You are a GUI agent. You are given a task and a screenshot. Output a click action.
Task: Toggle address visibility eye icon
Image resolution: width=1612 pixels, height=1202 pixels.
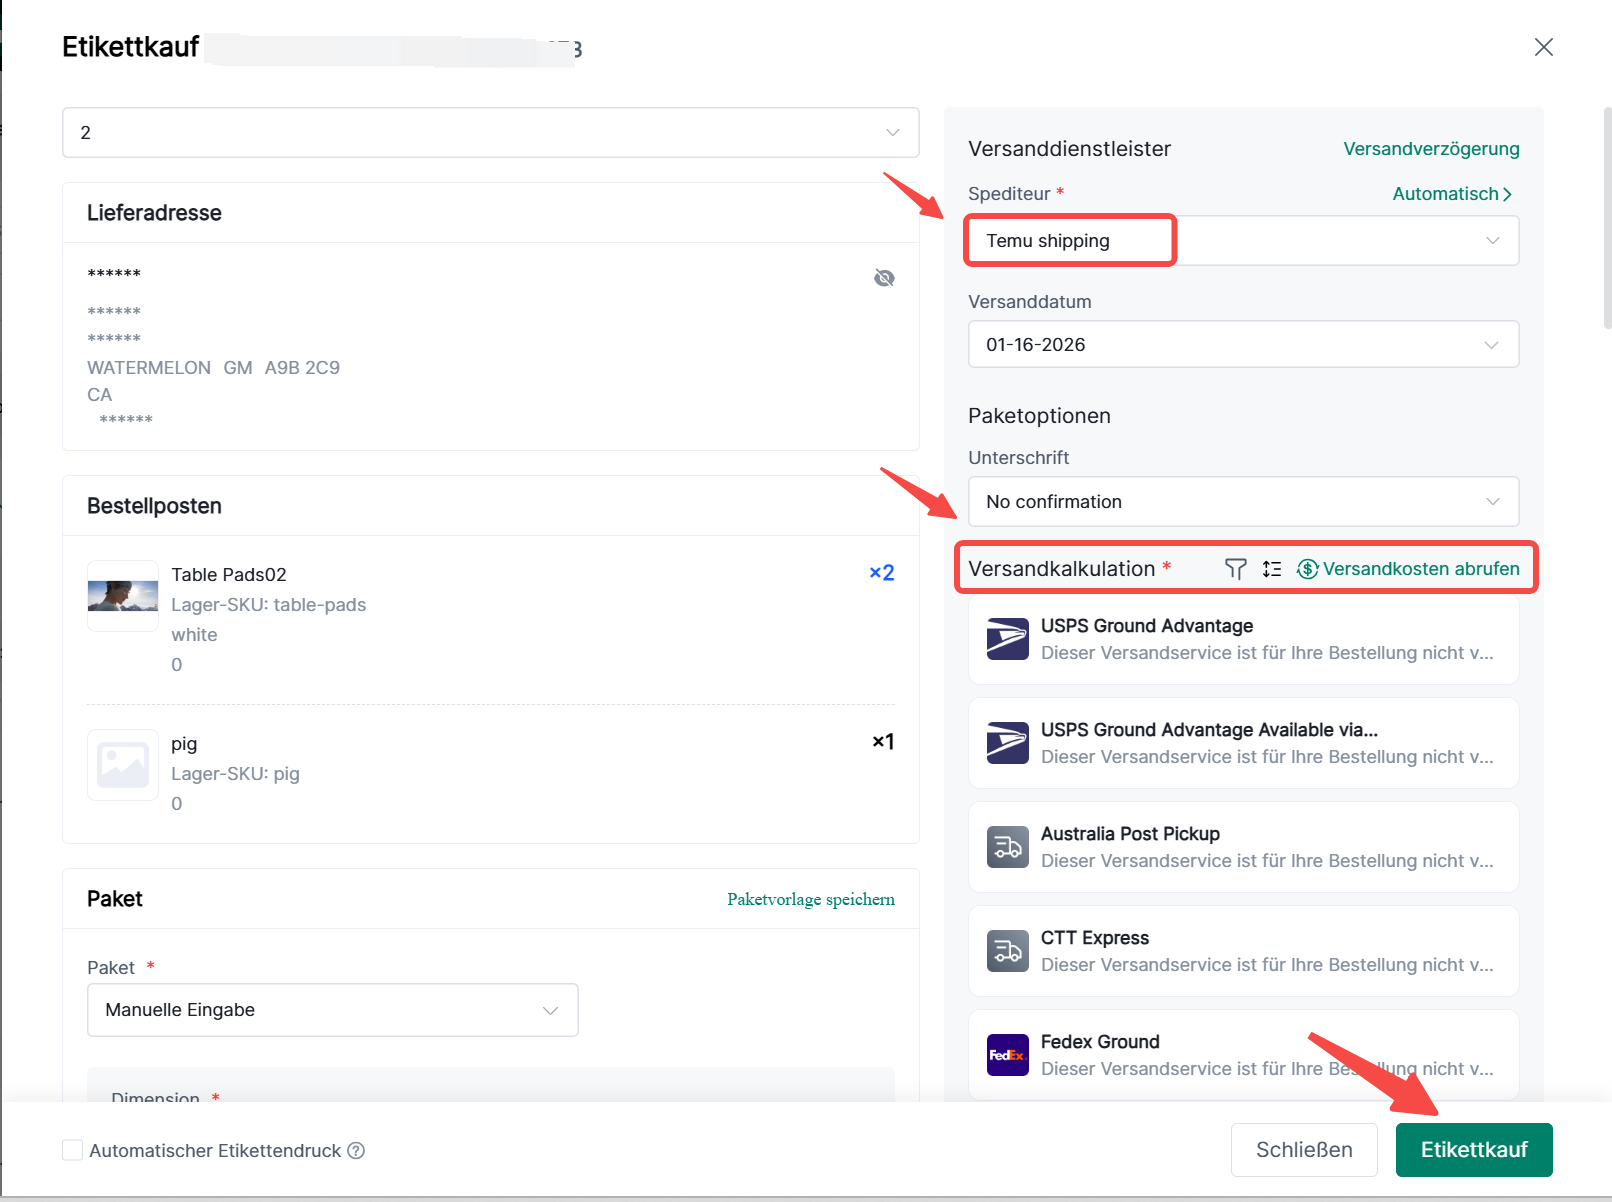pyautogui.click(x=884, y=278)
